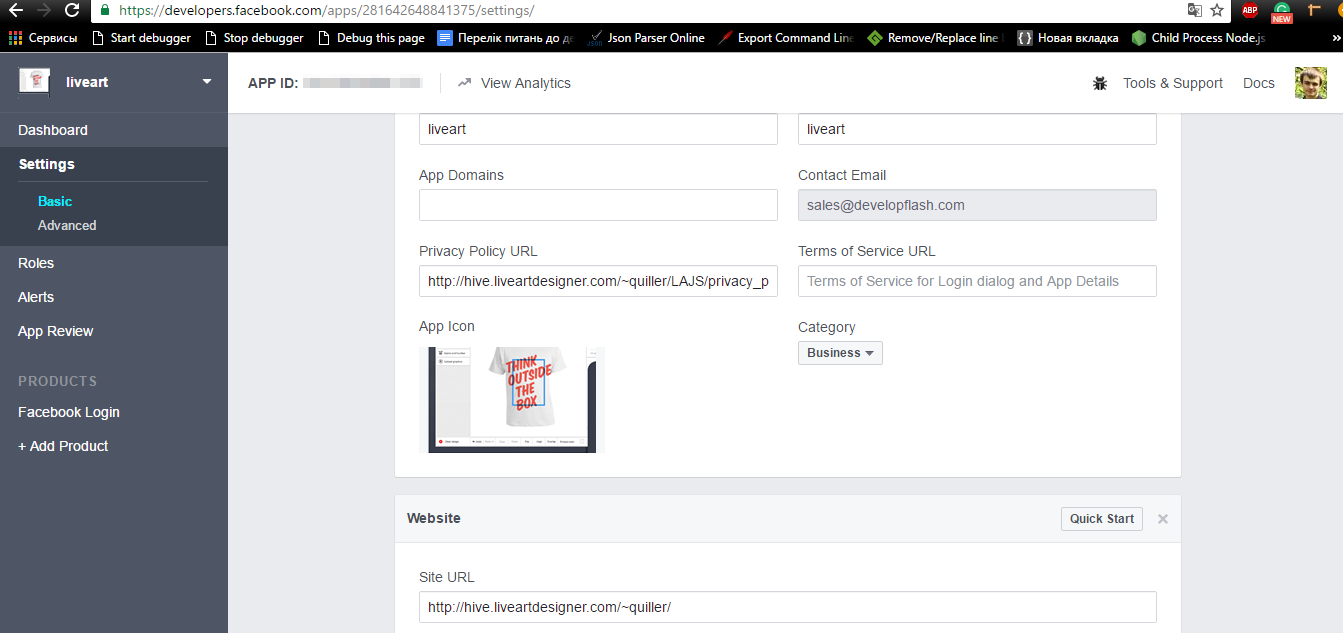Click the Quick Start button
The width and height of the screenshot is (1343, 633).
point(1102,518)
